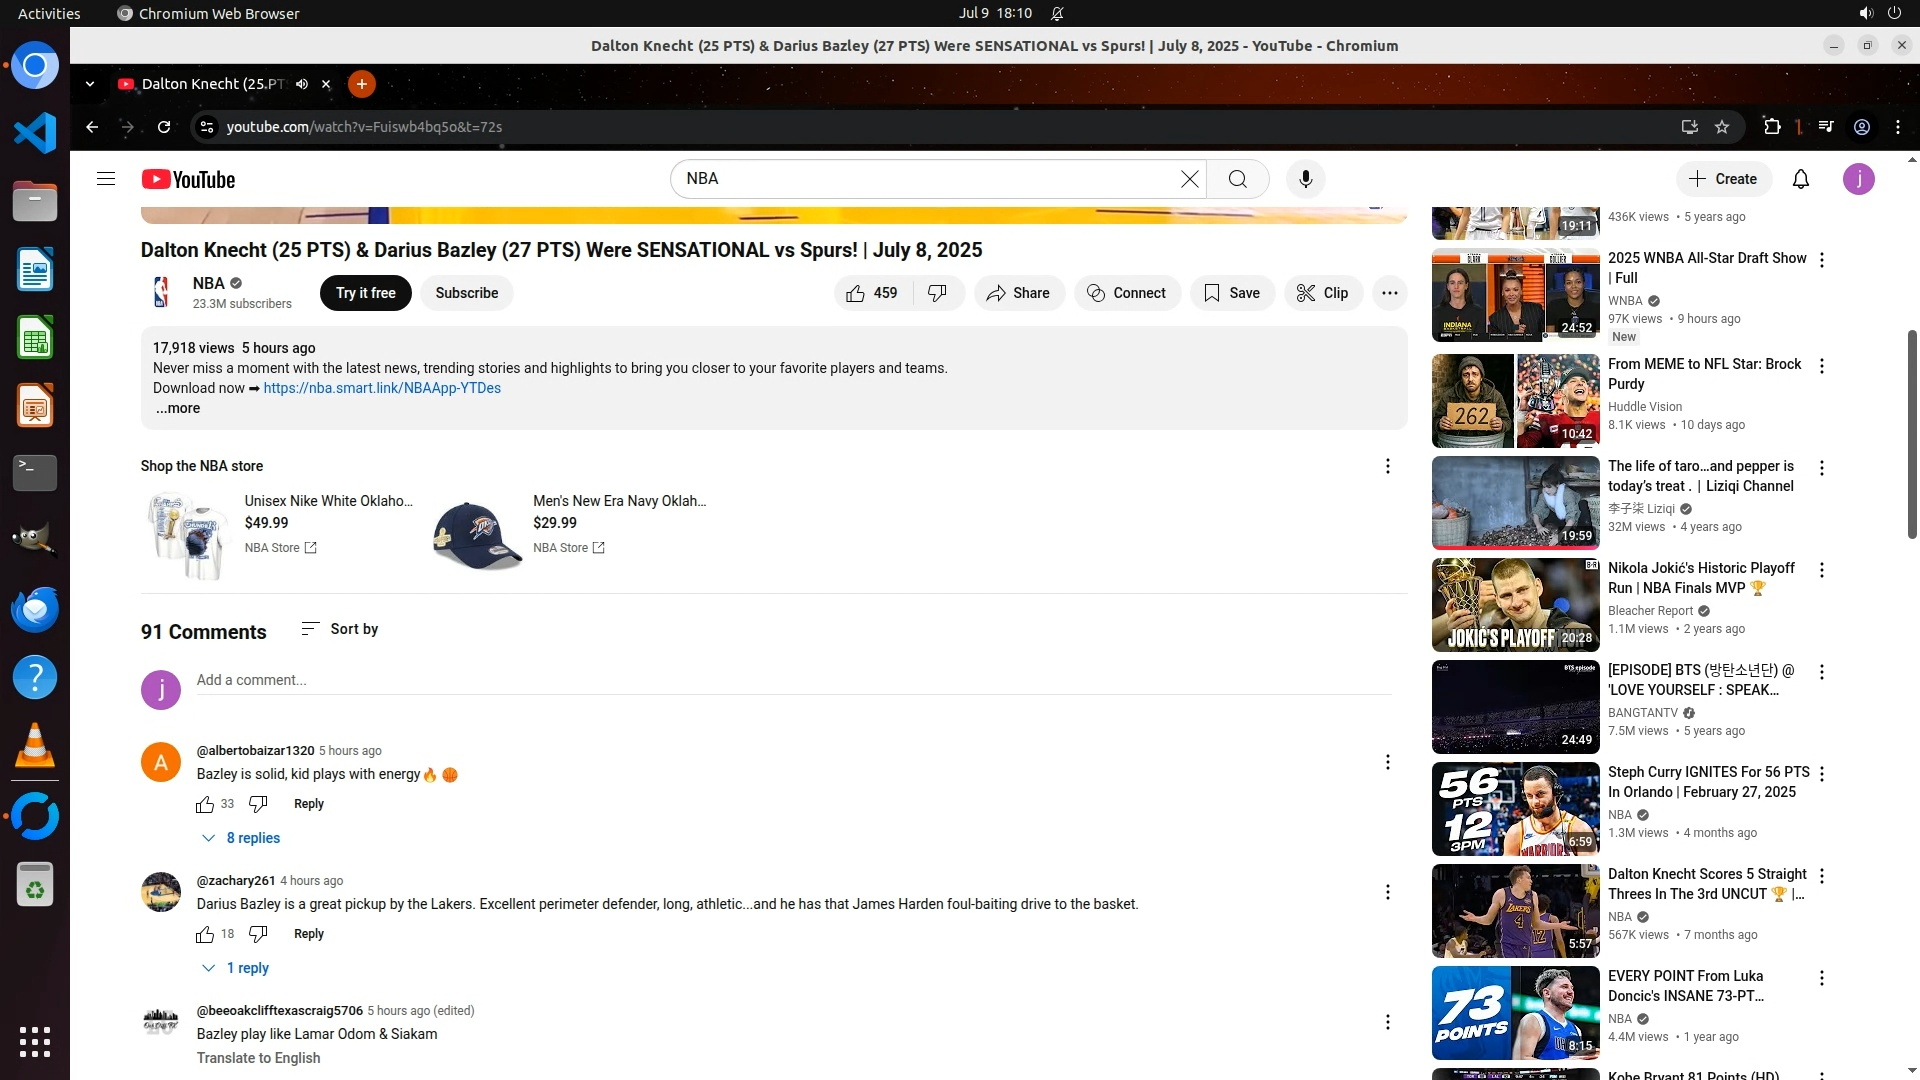Open the Sort by comments dropdown

pyautogui.click(x=340, y=629)
